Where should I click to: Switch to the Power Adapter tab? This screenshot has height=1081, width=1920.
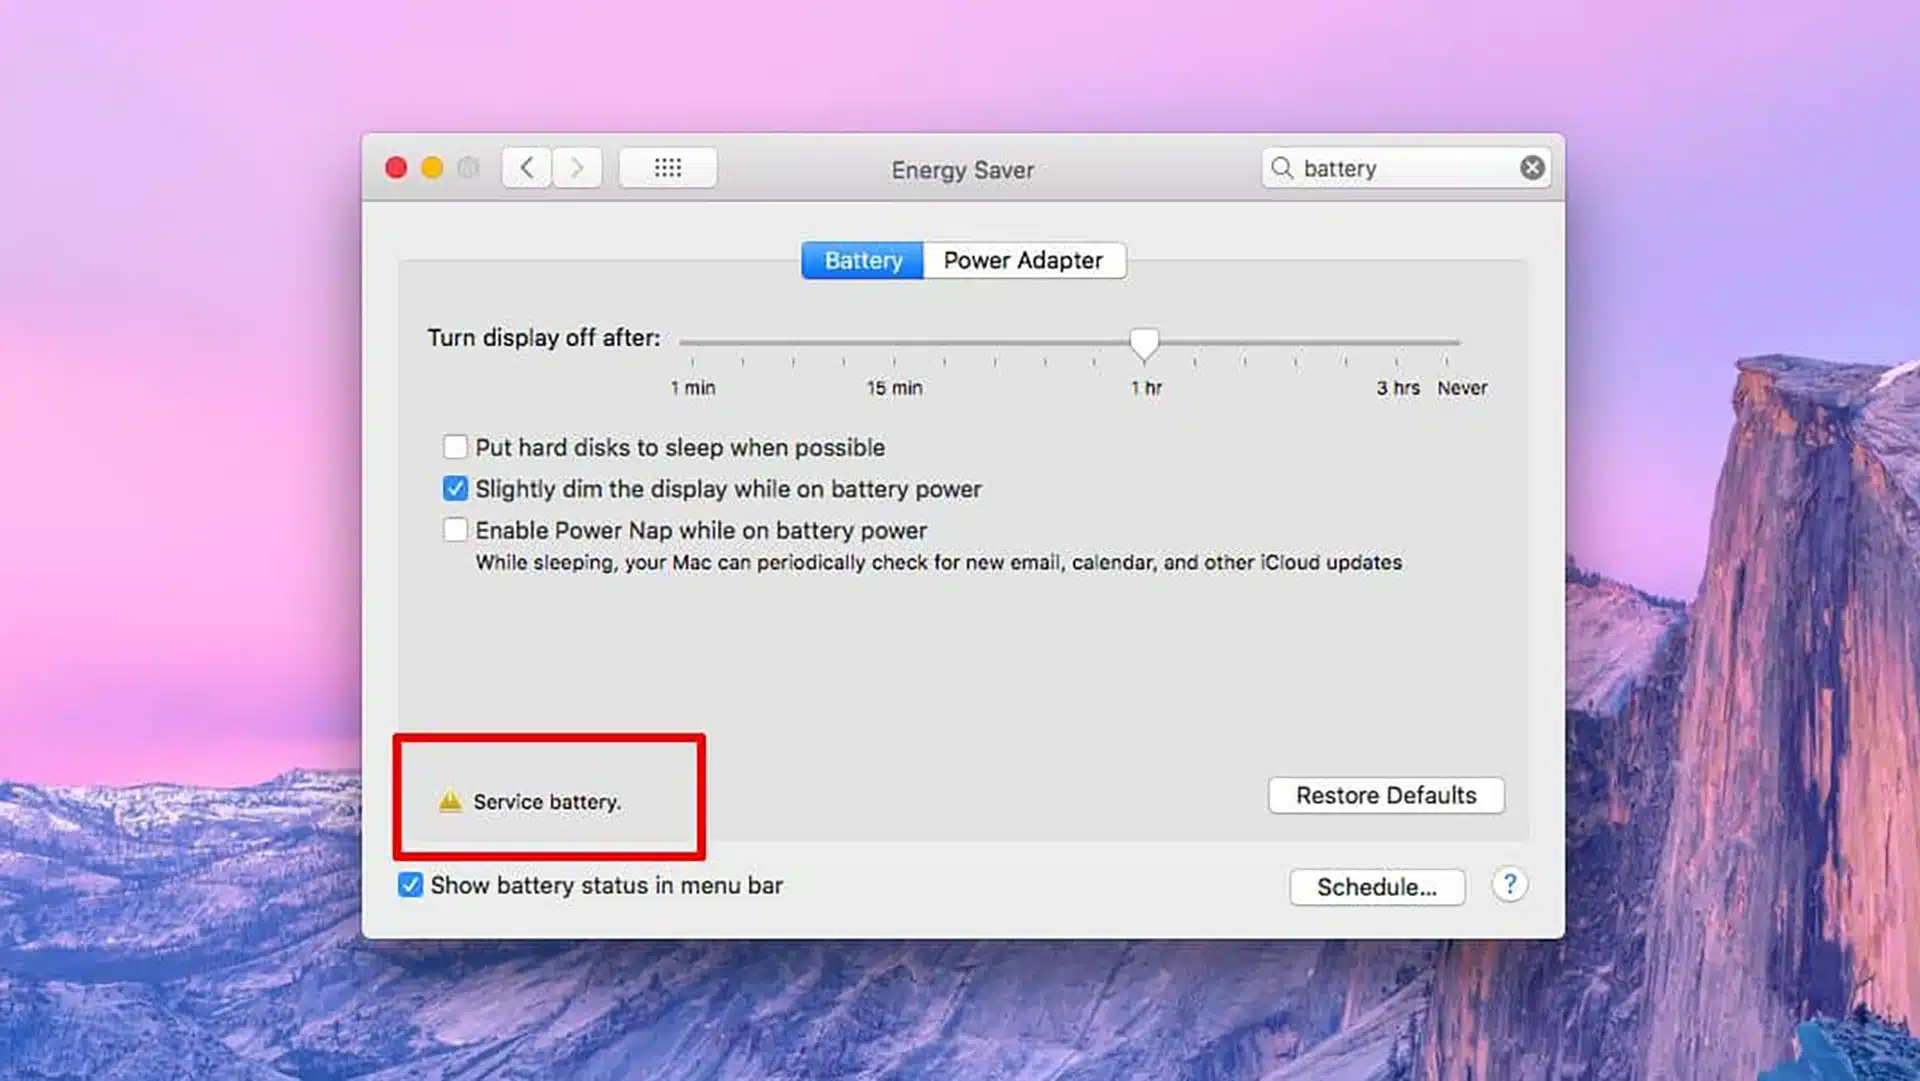point(1023,261)
